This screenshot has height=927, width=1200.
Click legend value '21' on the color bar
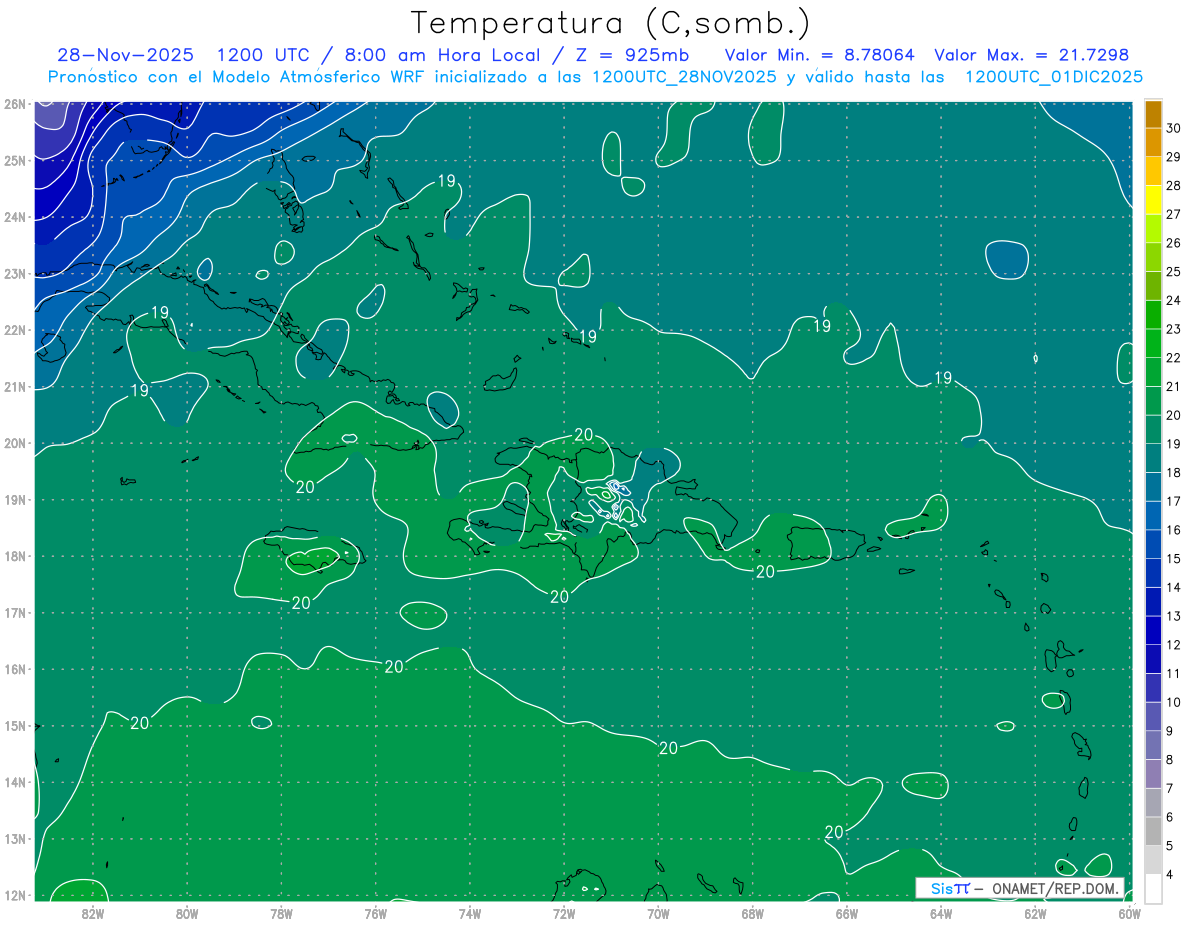(x=1173, y=386)
